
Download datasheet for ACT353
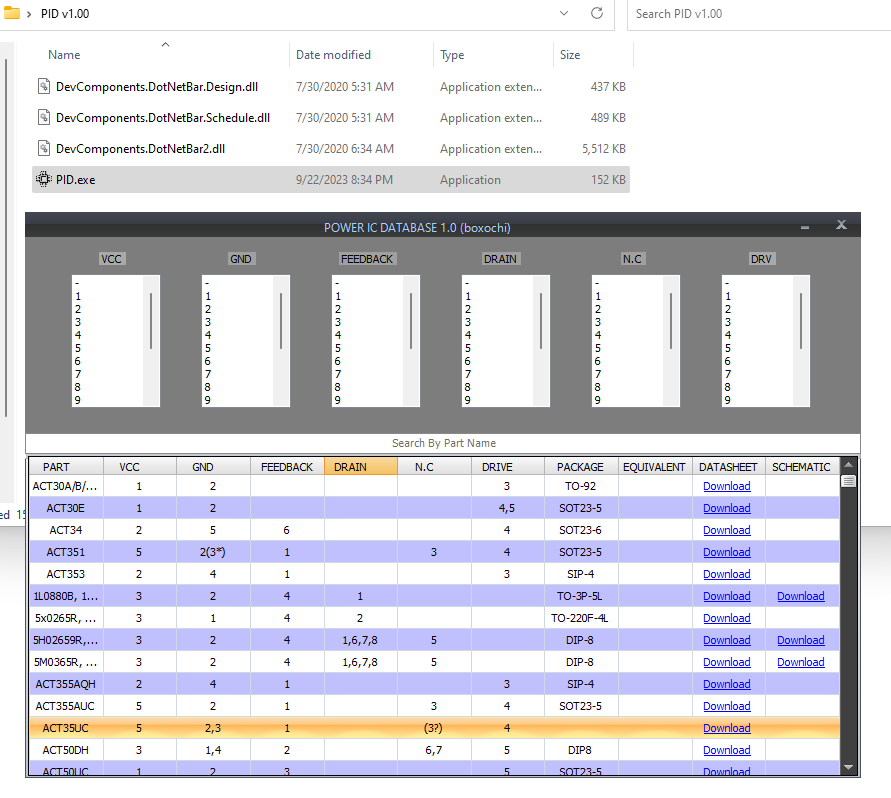pyautogui.click(x=727, y=574)
